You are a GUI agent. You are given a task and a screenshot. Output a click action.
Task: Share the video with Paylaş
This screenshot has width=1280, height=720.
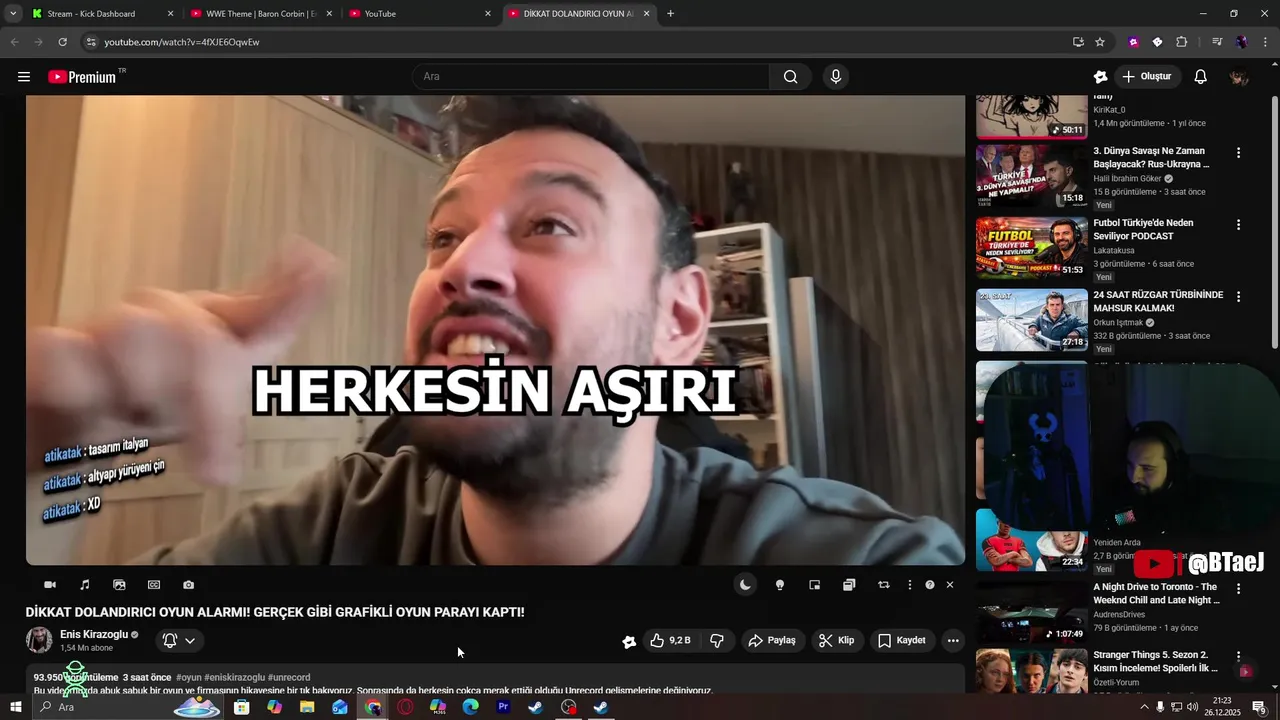click(x=772, y=640)
